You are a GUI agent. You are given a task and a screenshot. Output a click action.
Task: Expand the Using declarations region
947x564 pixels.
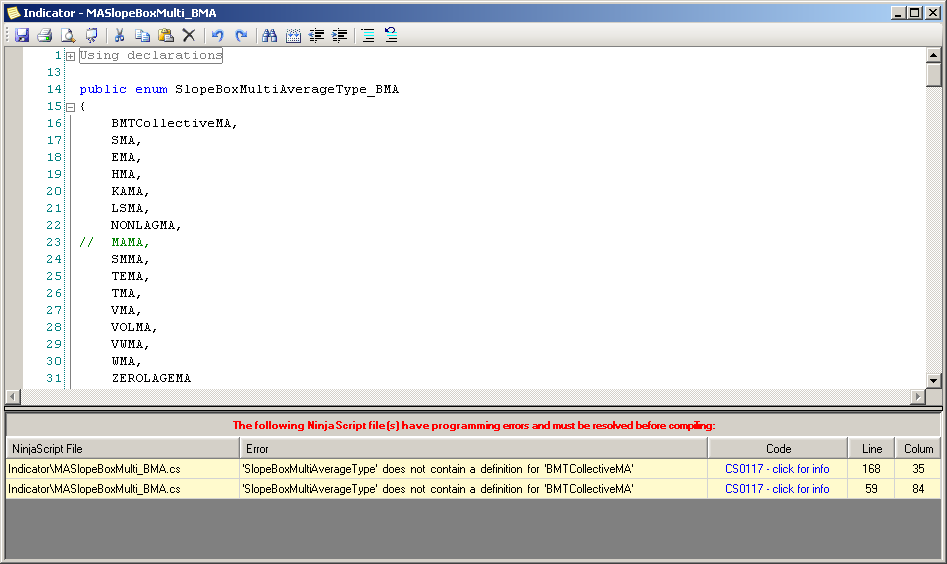click(71, 56)
